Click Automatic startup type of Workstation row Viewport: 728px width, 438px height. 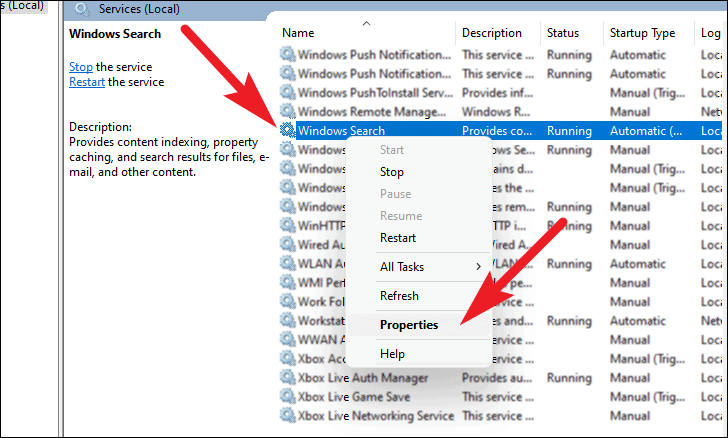tap(637, 321)
